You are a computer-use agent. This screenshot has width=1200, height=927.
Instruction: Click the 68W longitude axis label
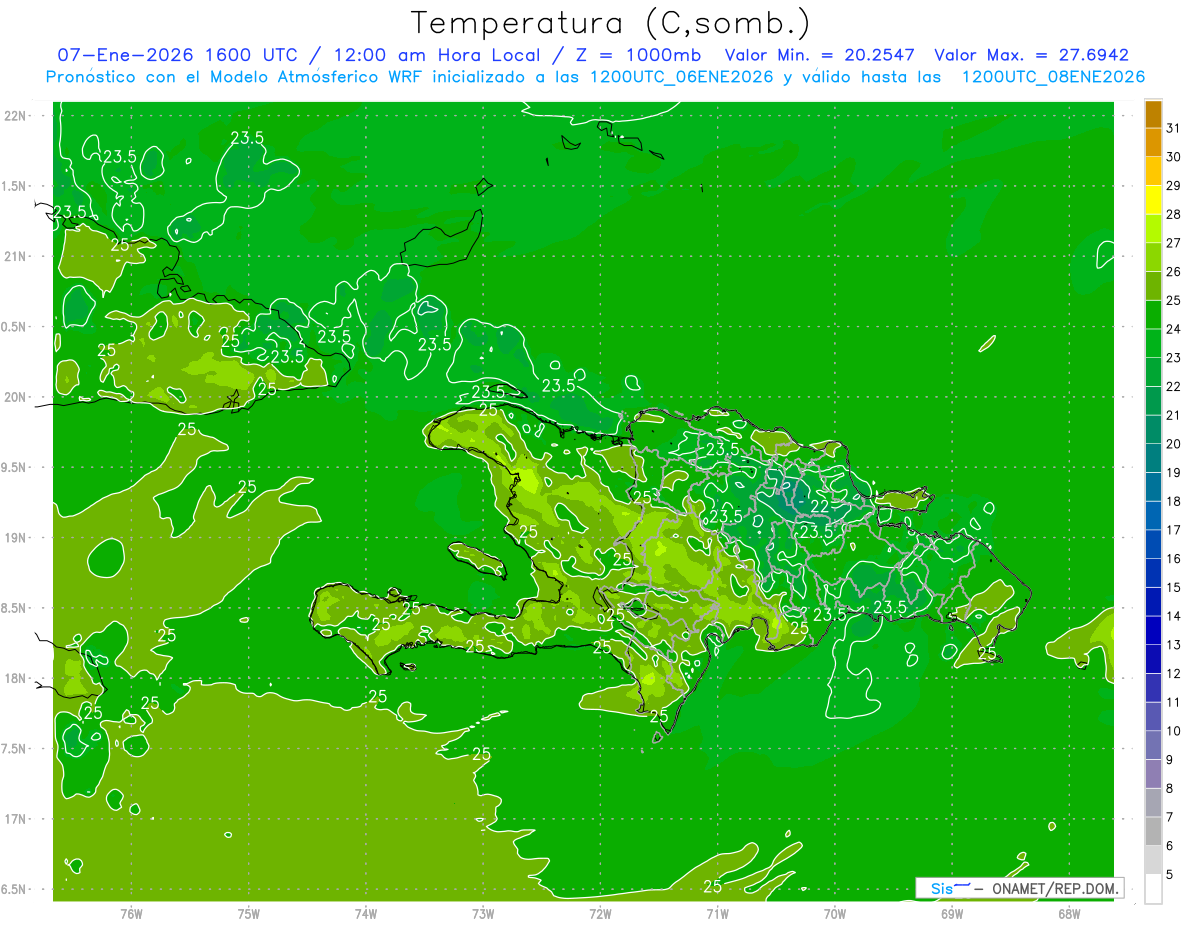(1069, 913)
